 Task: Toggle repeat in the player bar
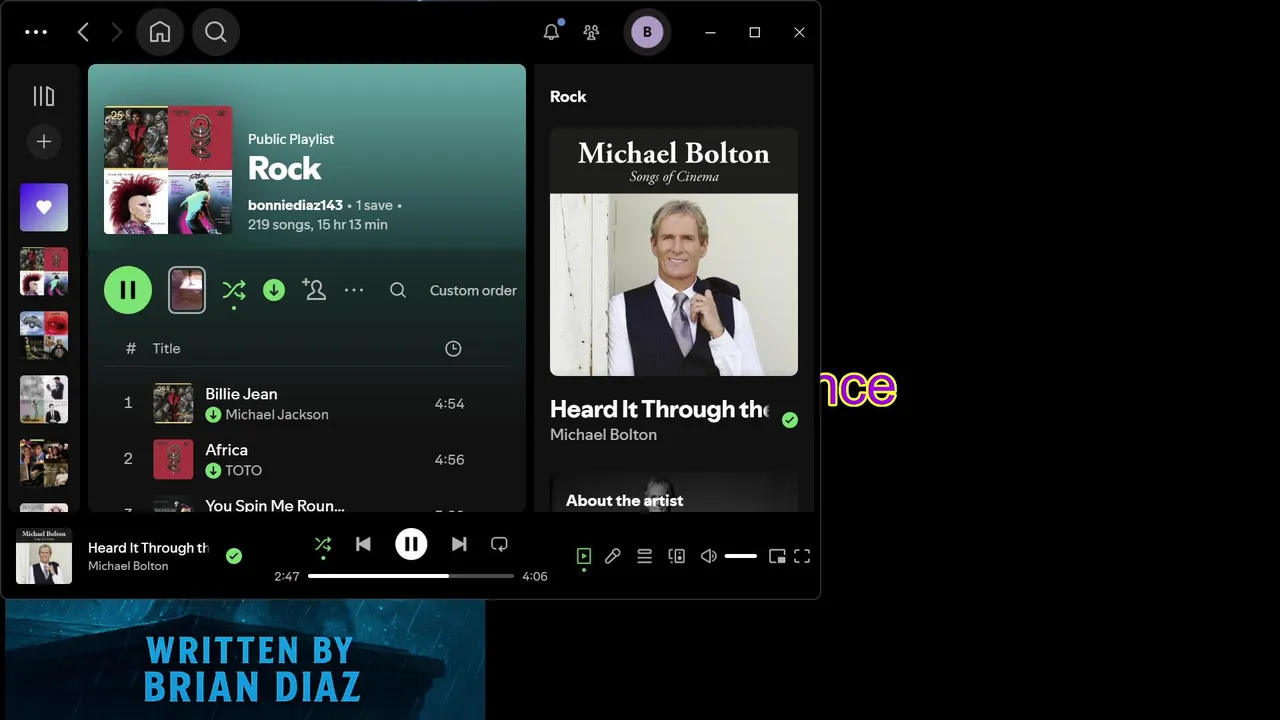[499, 544]
